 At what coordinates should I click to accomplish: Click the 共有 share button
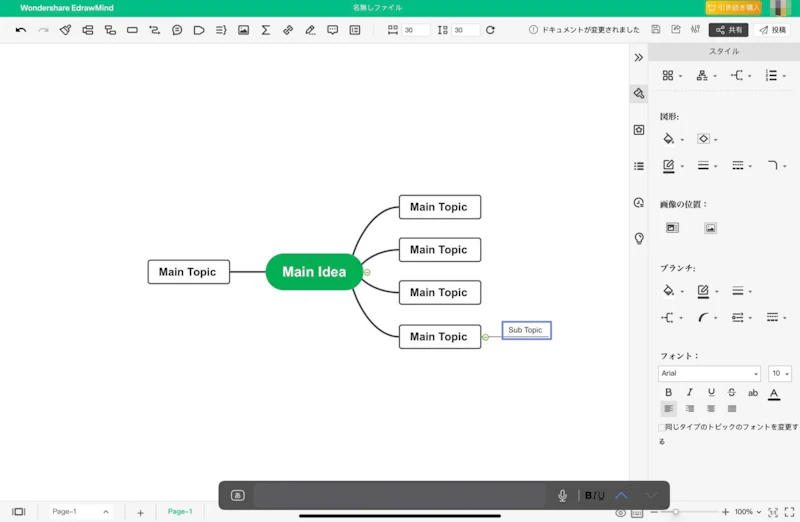tap(728, 30)
